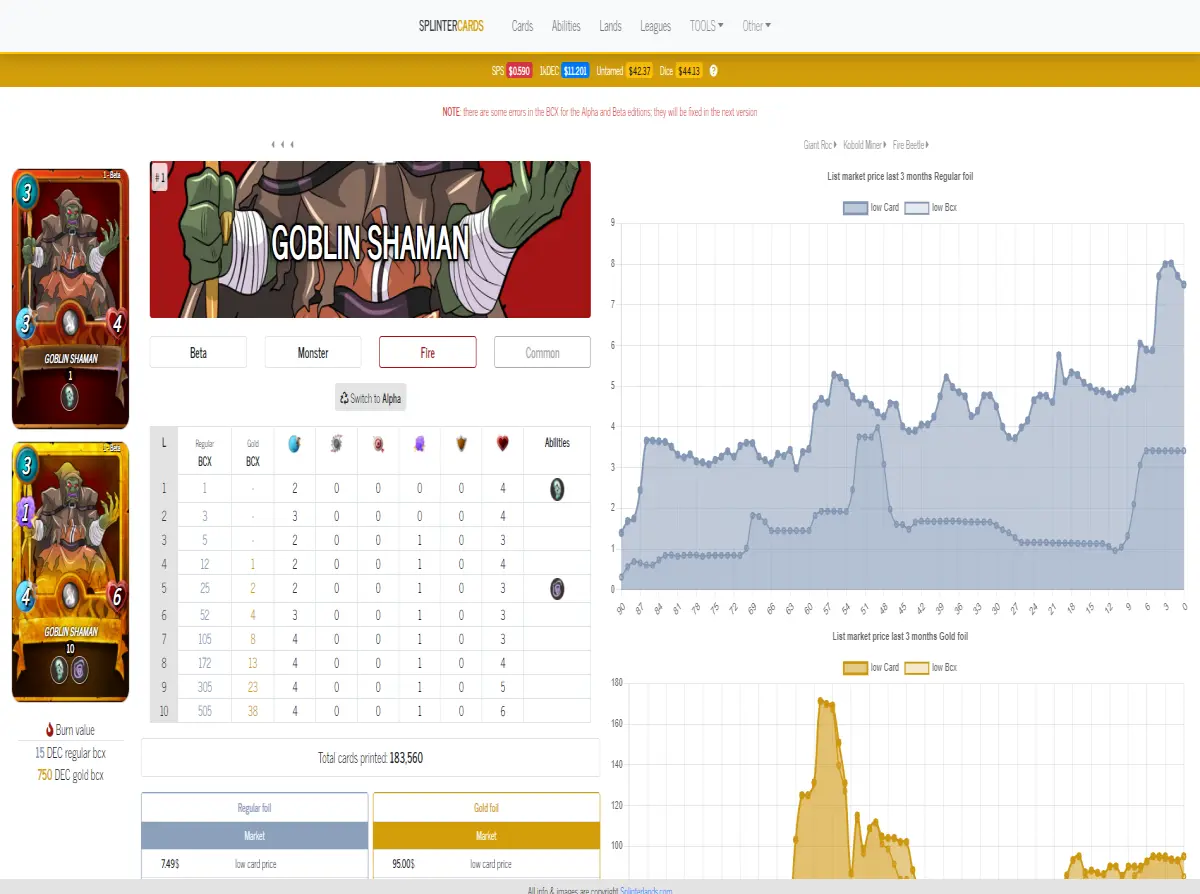Click regular BCX value 305 in level 9
The width and height of the screenshot is (1200, 894).
click(x=204, y=687)
